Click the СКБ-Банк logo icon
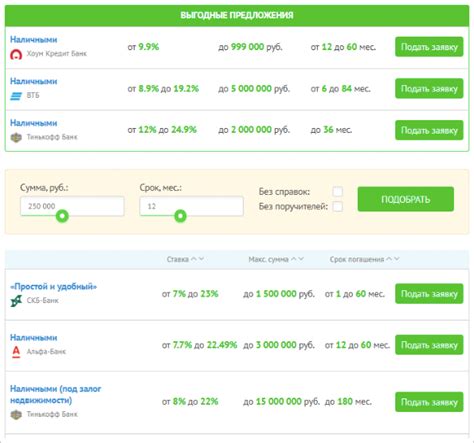The width and height of the screenshot is (474, 443). click(x=16, y=301)
